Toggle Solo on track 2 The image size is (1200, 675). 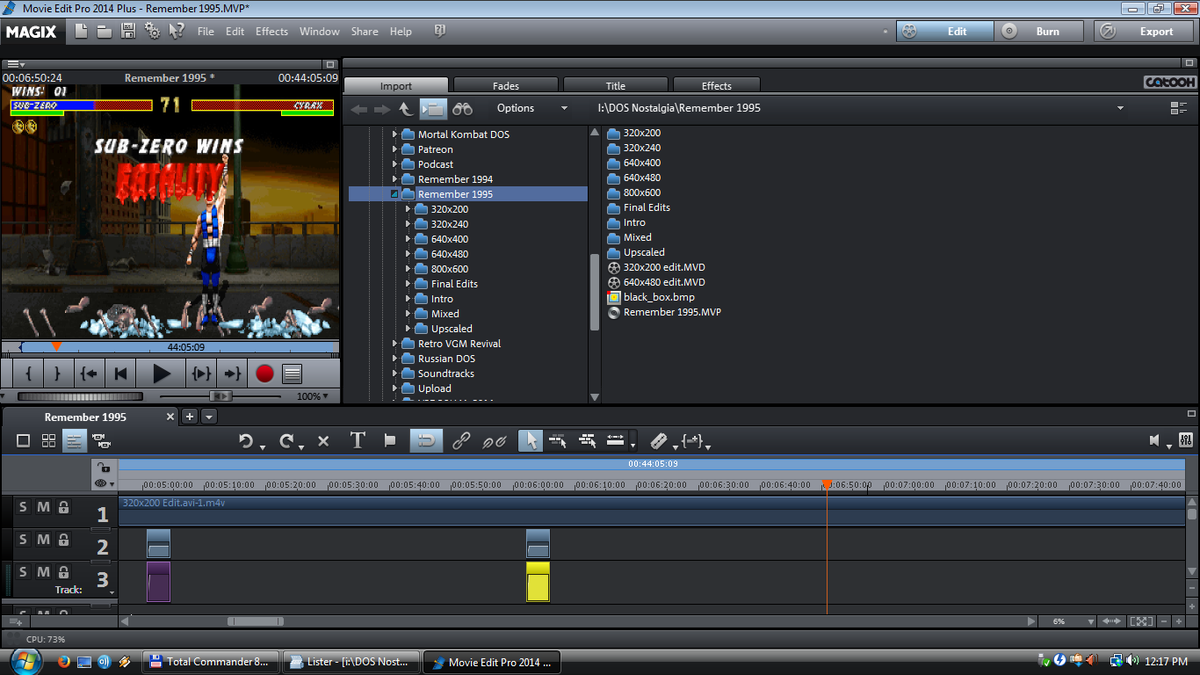point(23,539)
